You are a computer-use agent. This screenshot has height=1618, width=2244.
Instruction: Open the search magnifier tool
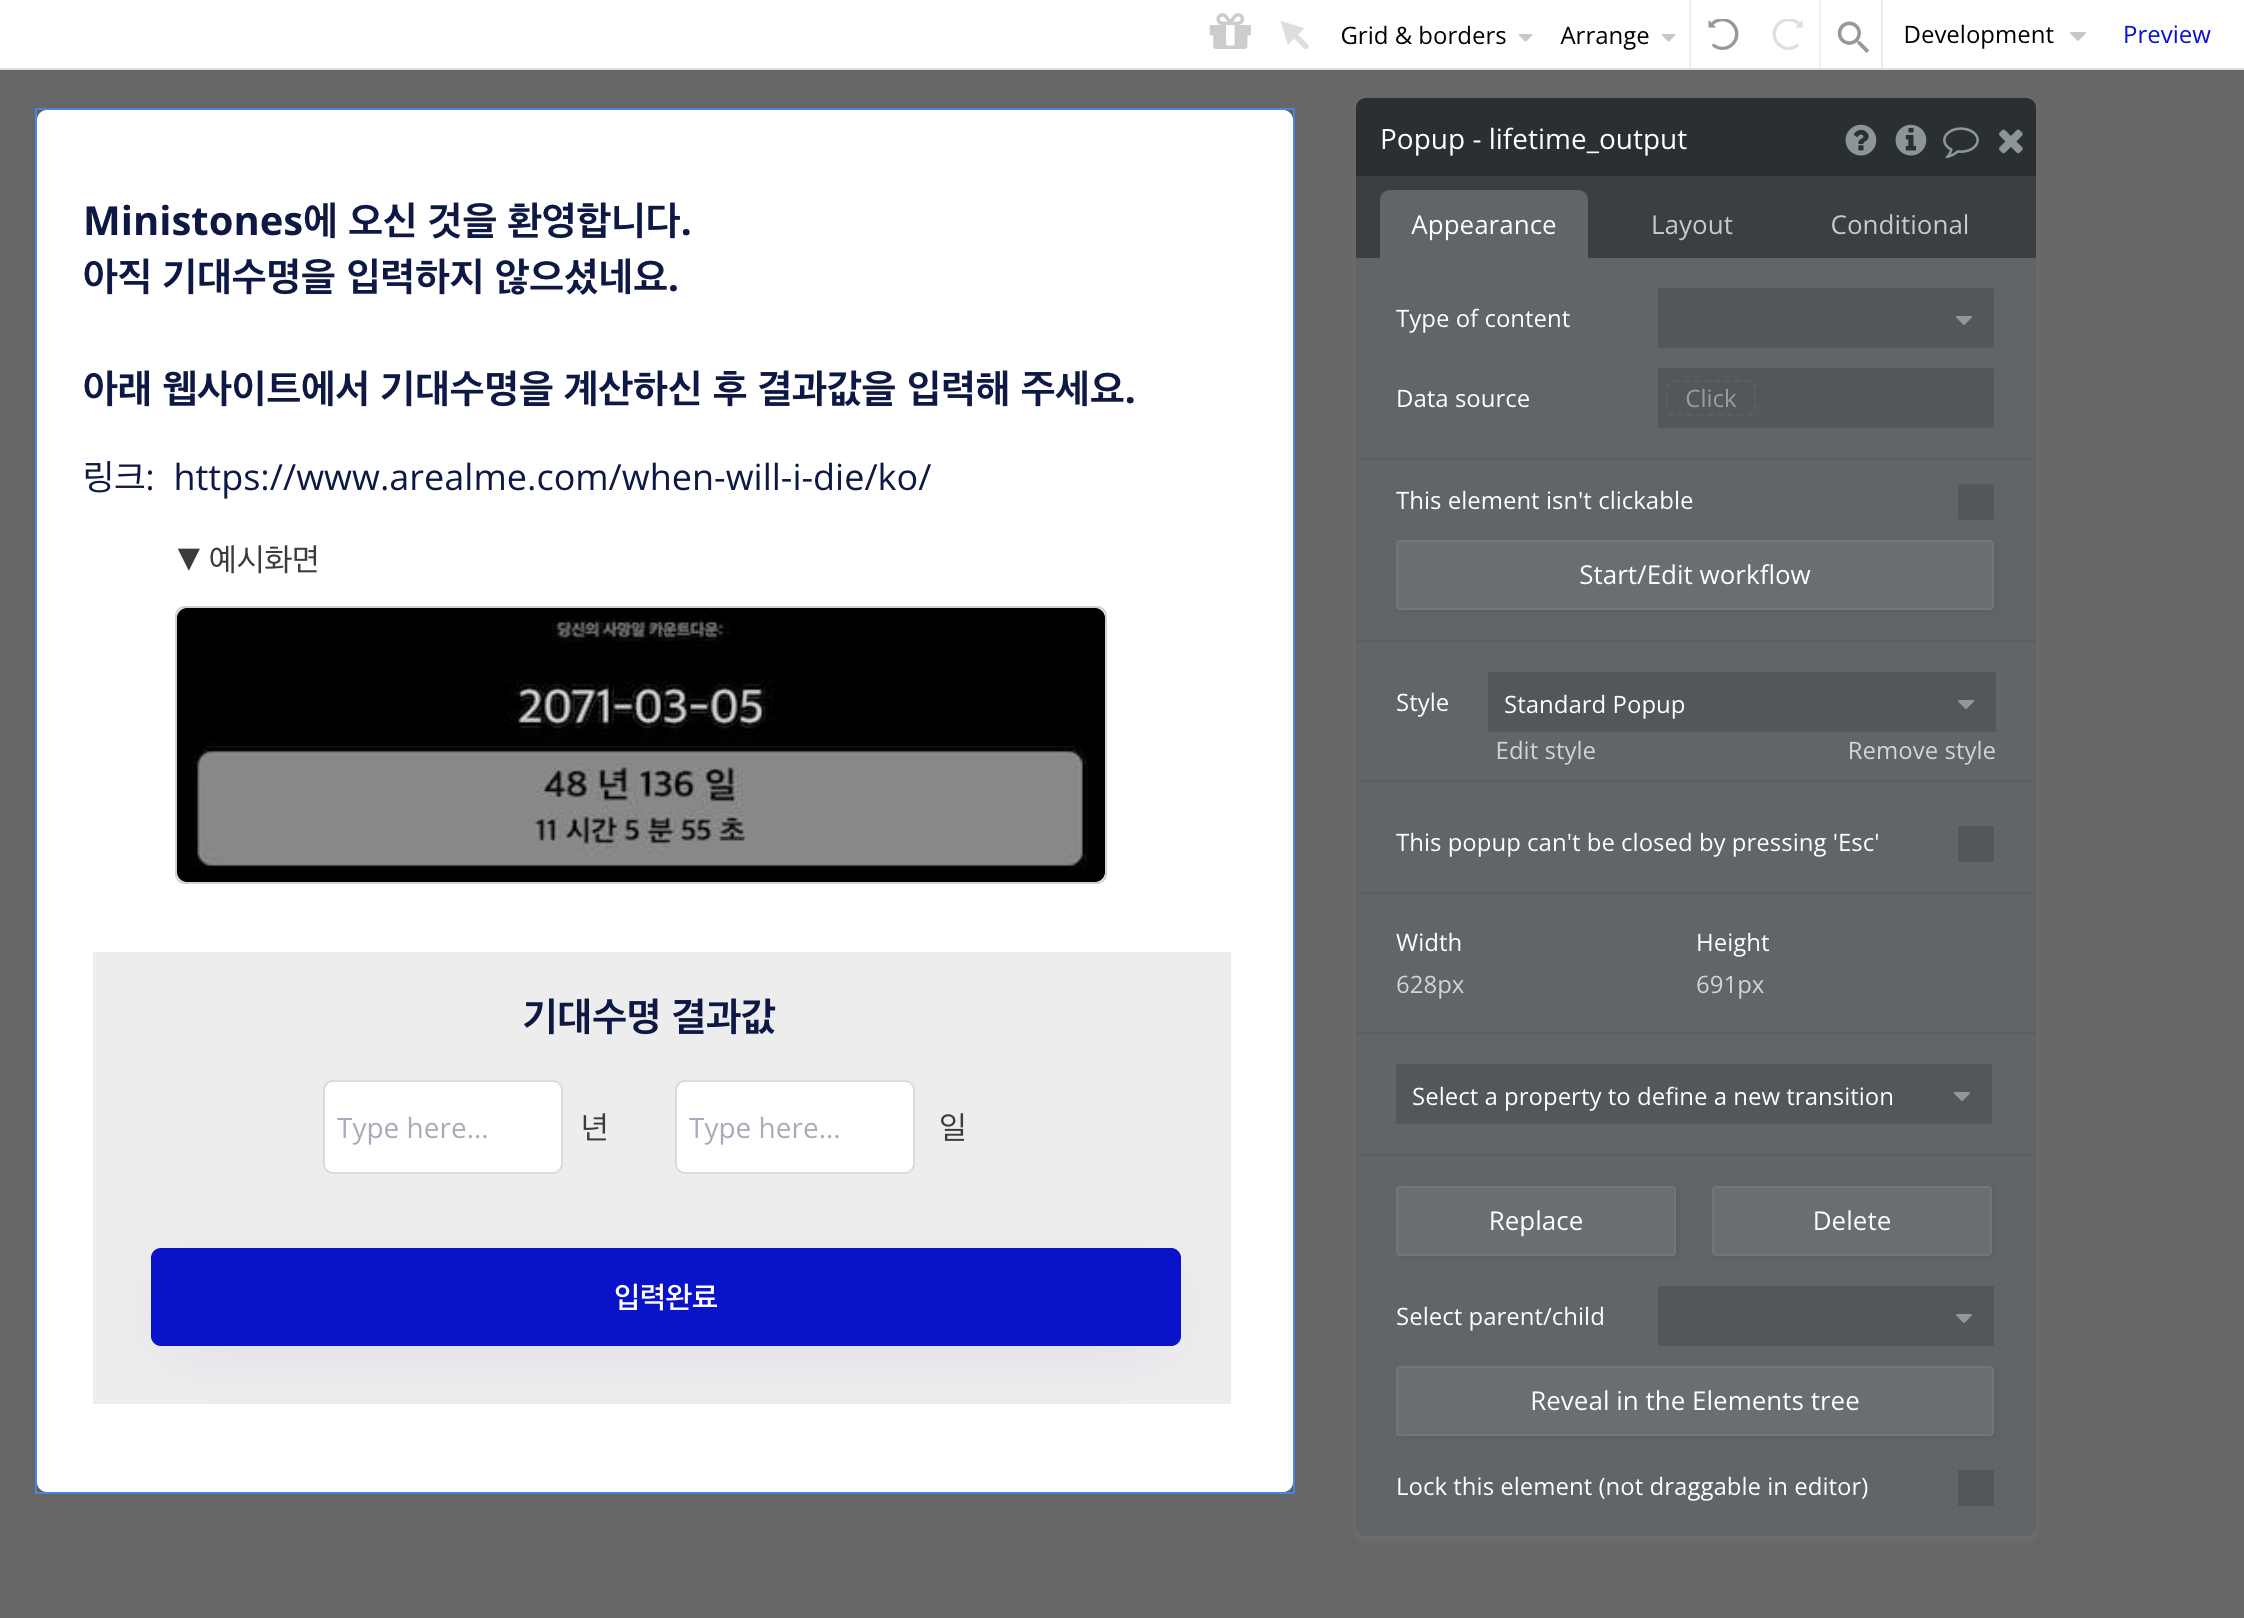click(x=1852, y=36)
